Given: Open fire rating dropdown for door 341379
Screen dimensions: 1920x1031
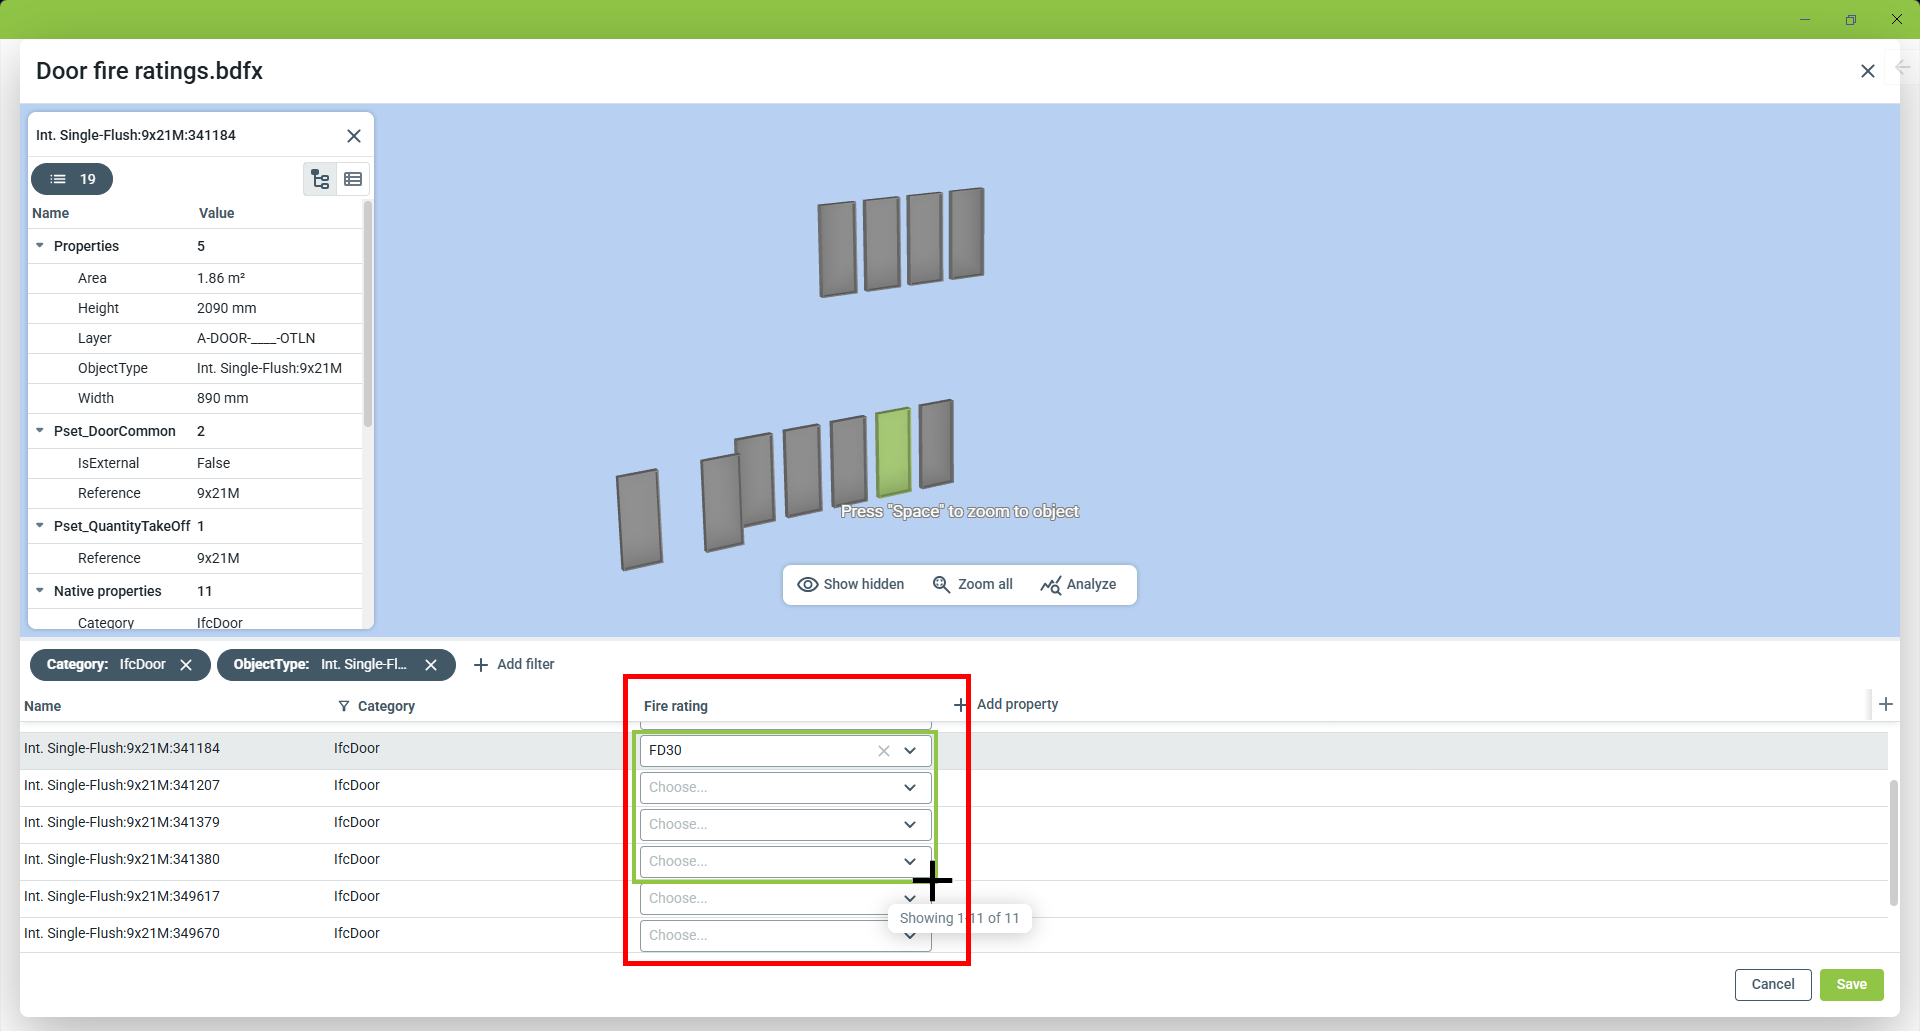Looking at the screenshot, I should 909,825.
